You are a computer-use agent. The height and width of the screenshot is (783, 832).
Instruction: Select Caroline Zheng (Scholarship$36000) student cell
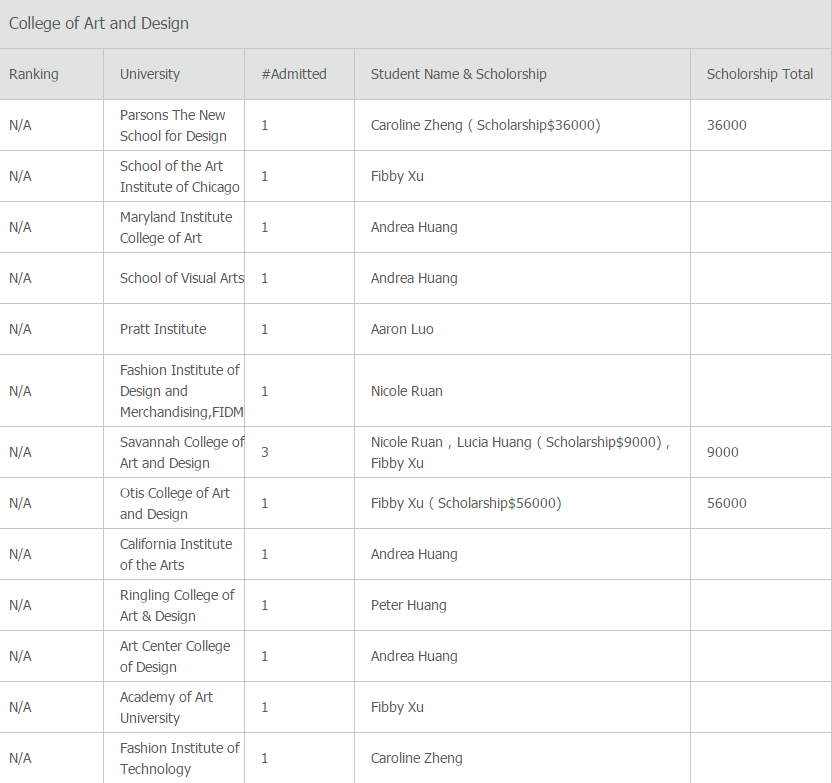[x=486, y=125]
